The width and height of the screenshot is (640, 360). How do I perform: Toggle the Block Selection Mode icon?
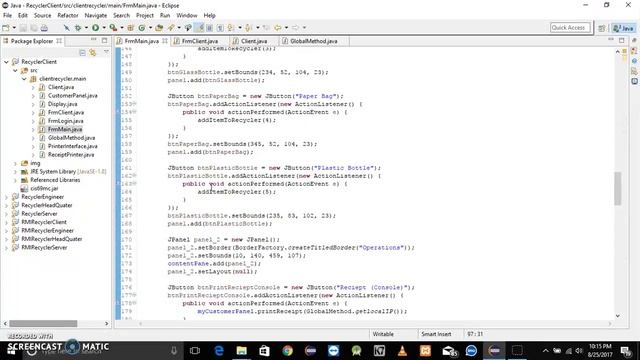point(209,28)
